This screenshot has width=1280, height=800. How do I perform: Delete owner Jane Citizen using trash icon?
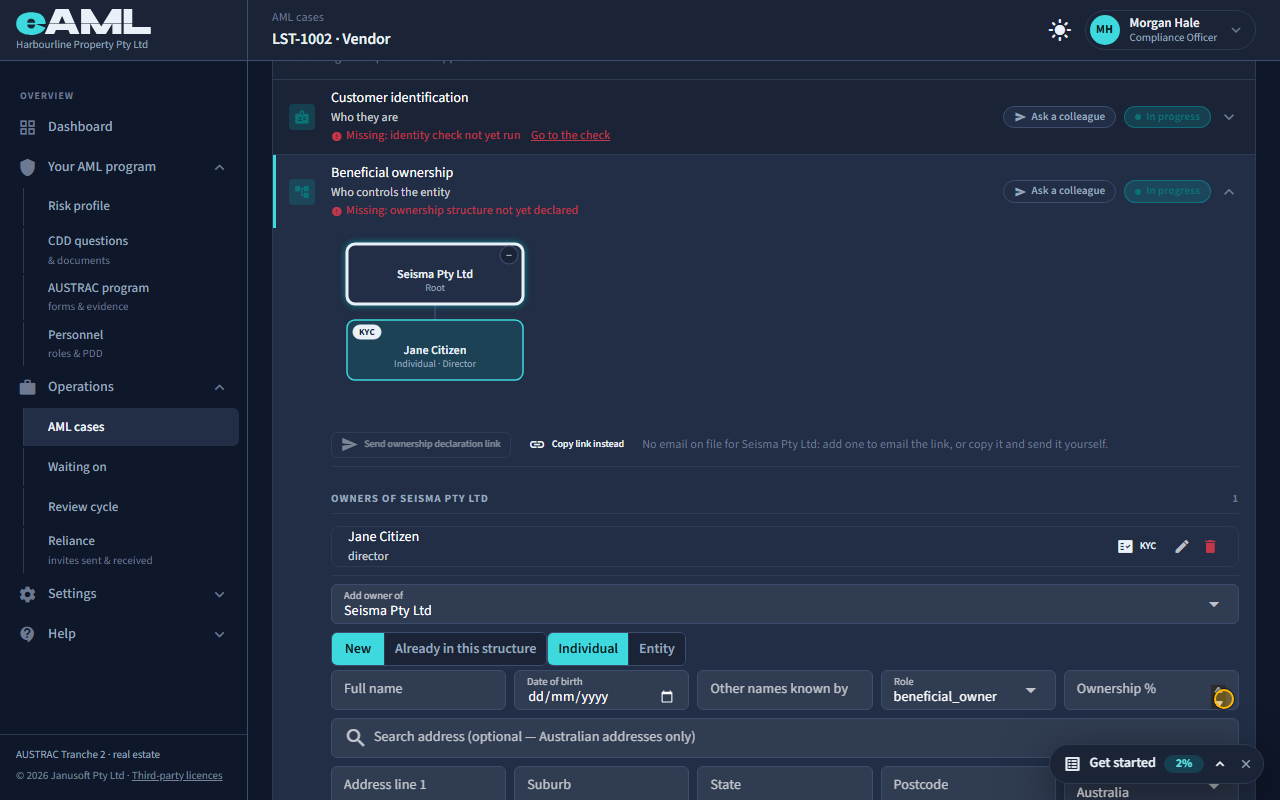point(1210,546)
